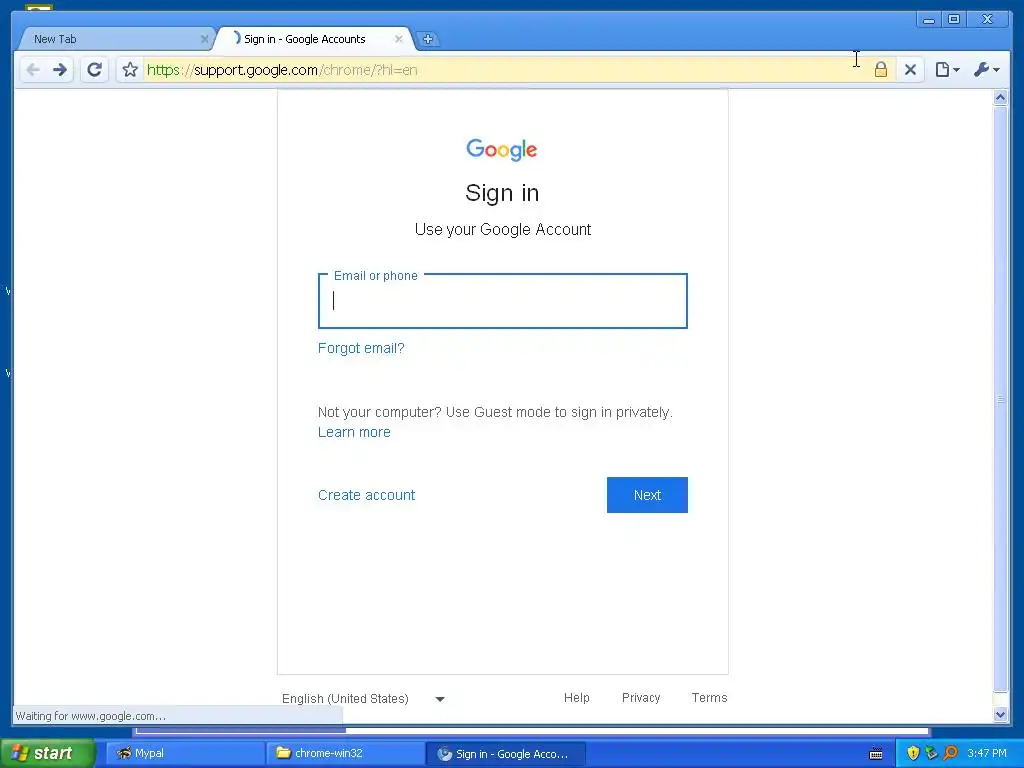Click the 3:47 PM clock
1024x768 pixels.
[x=987, y=754]
